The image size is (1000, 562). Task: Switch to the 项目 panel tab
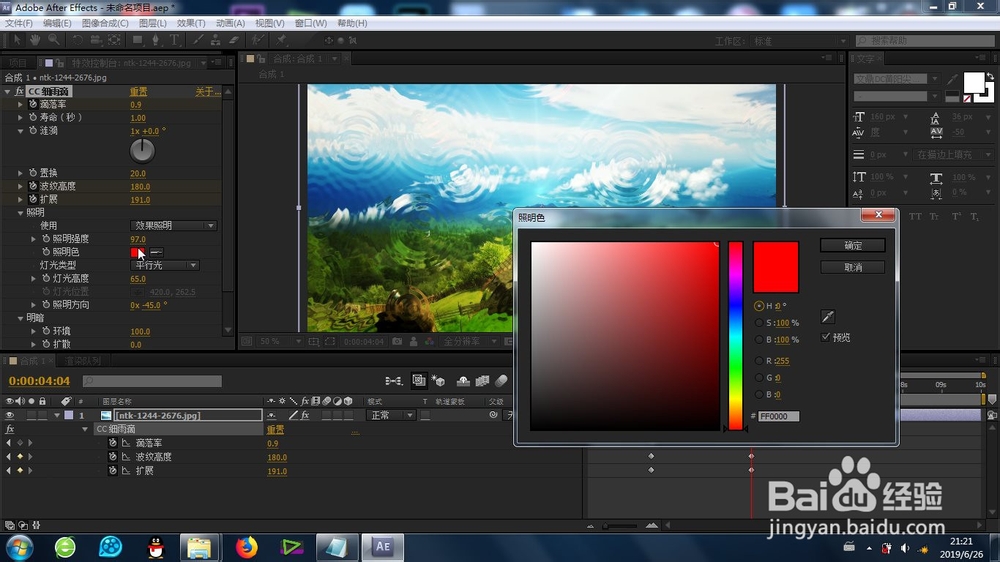pos(18,63)
